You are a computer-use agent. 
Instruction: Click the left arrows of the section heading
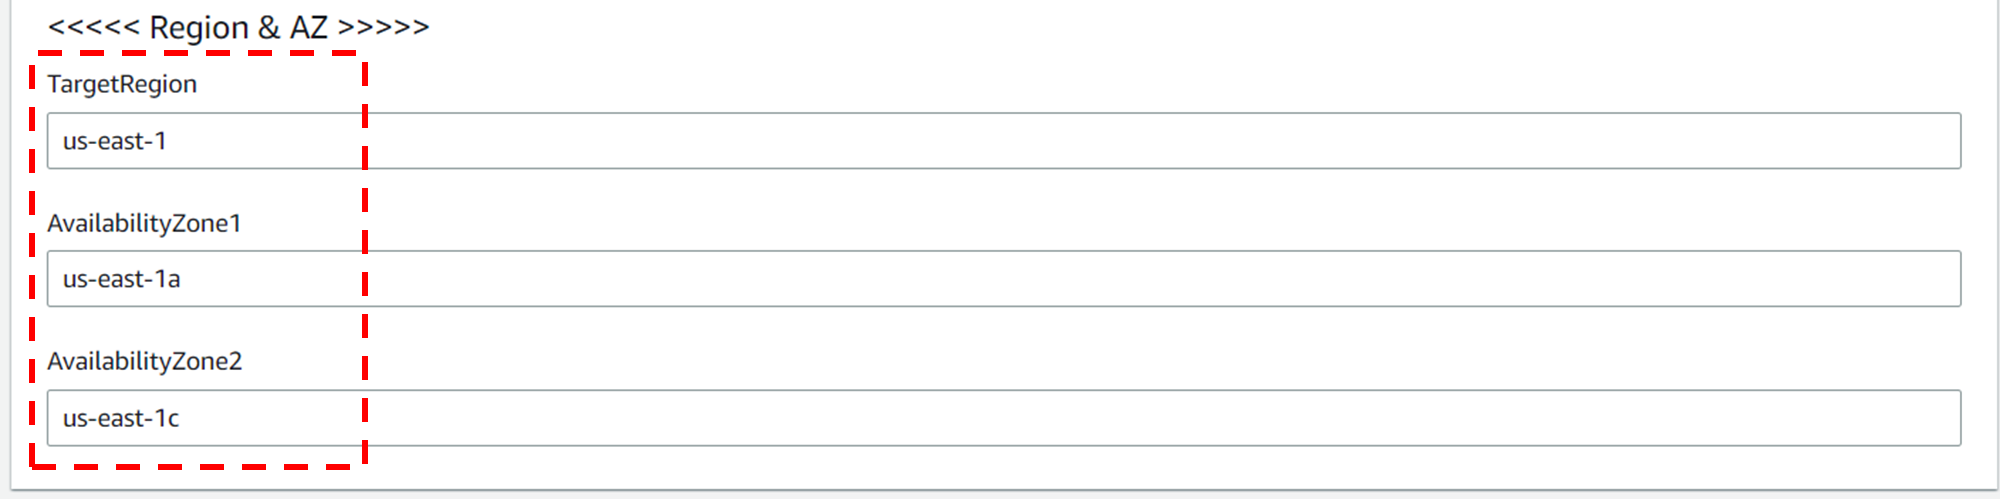coord(93,27)
